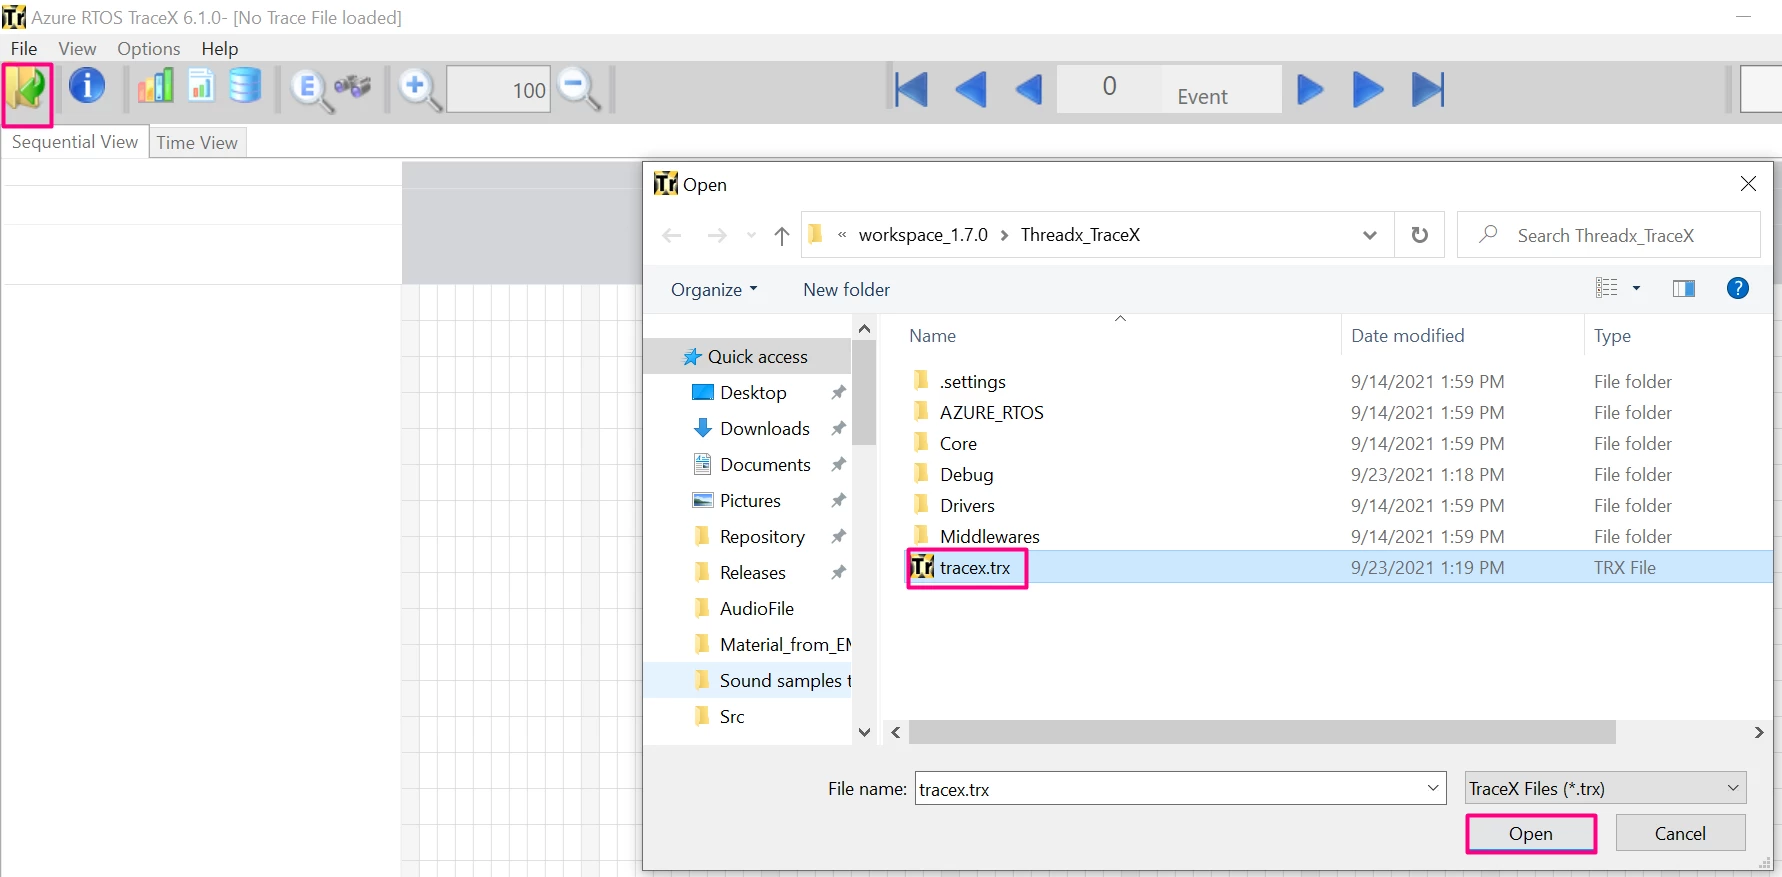Click the horizontal file list scrollbar
Viewport: 1782px width, 877px height.
tap(1262, 733)
